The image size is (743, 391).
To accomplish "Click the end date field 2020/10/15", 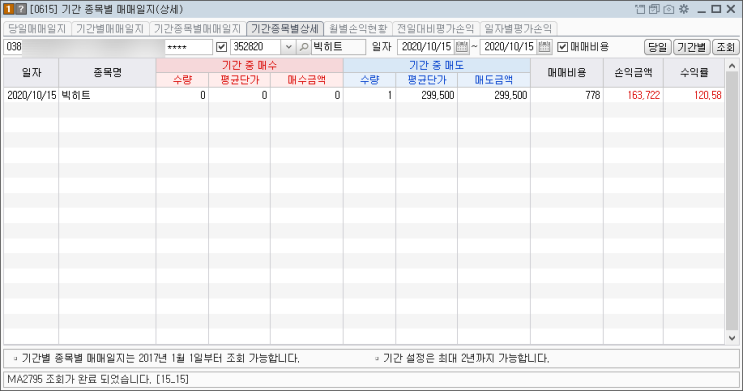I will click(x=509, y=47).
